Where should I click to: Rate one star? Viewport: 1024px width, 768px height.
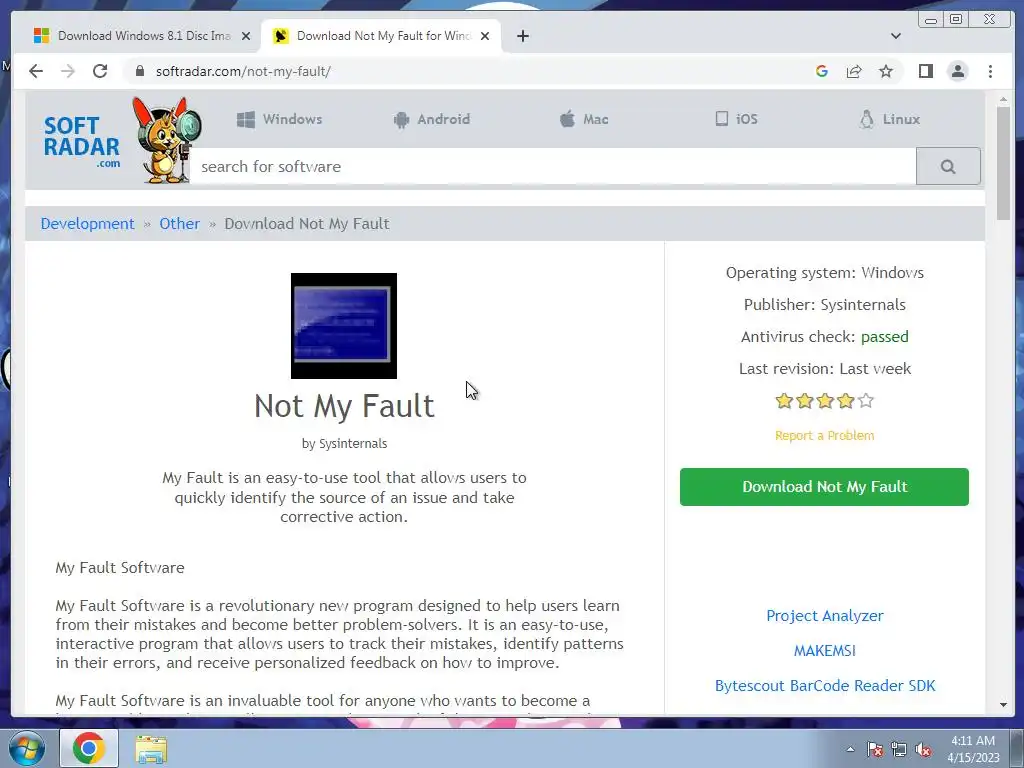(x=784, y=400)
